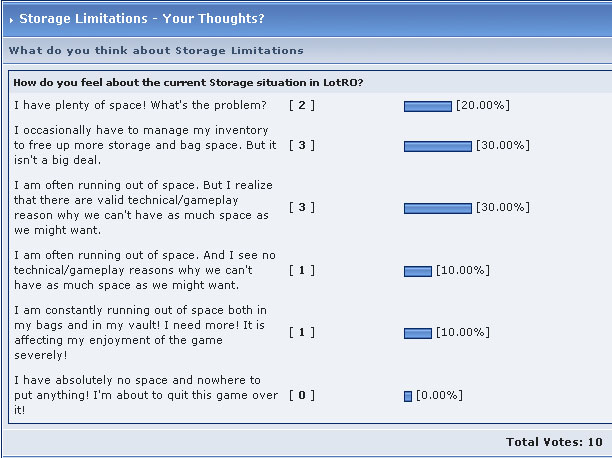The height and width of the screenshot is (458, 612).
Task: Click the 0.00% bar for 'about to quit'
Action: click(408, 396)
